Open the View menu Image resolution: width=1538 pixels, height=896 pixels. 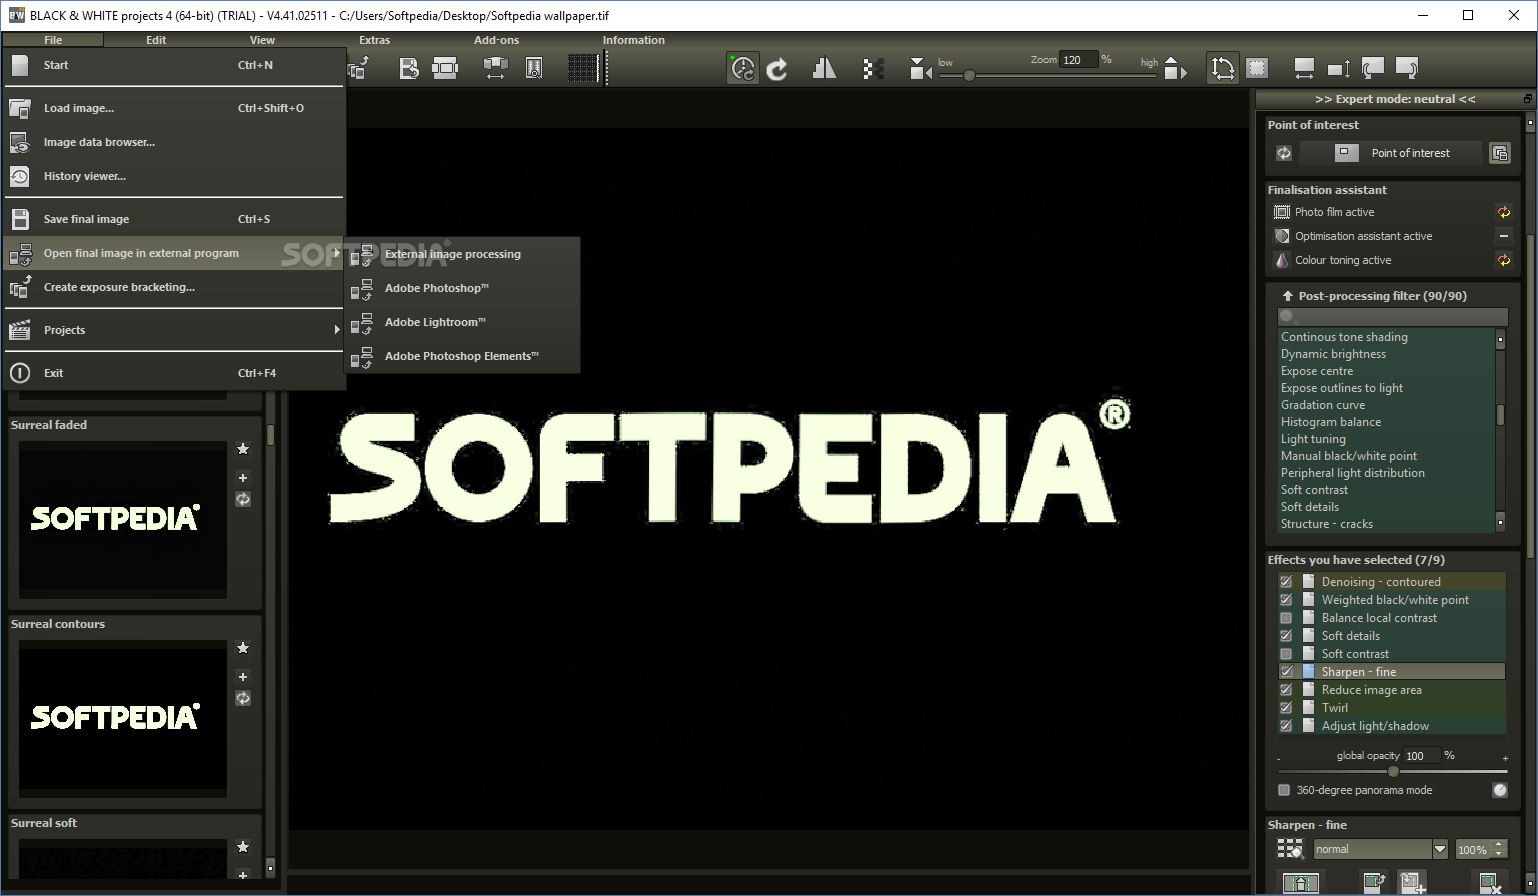click(x=262, y=40)
